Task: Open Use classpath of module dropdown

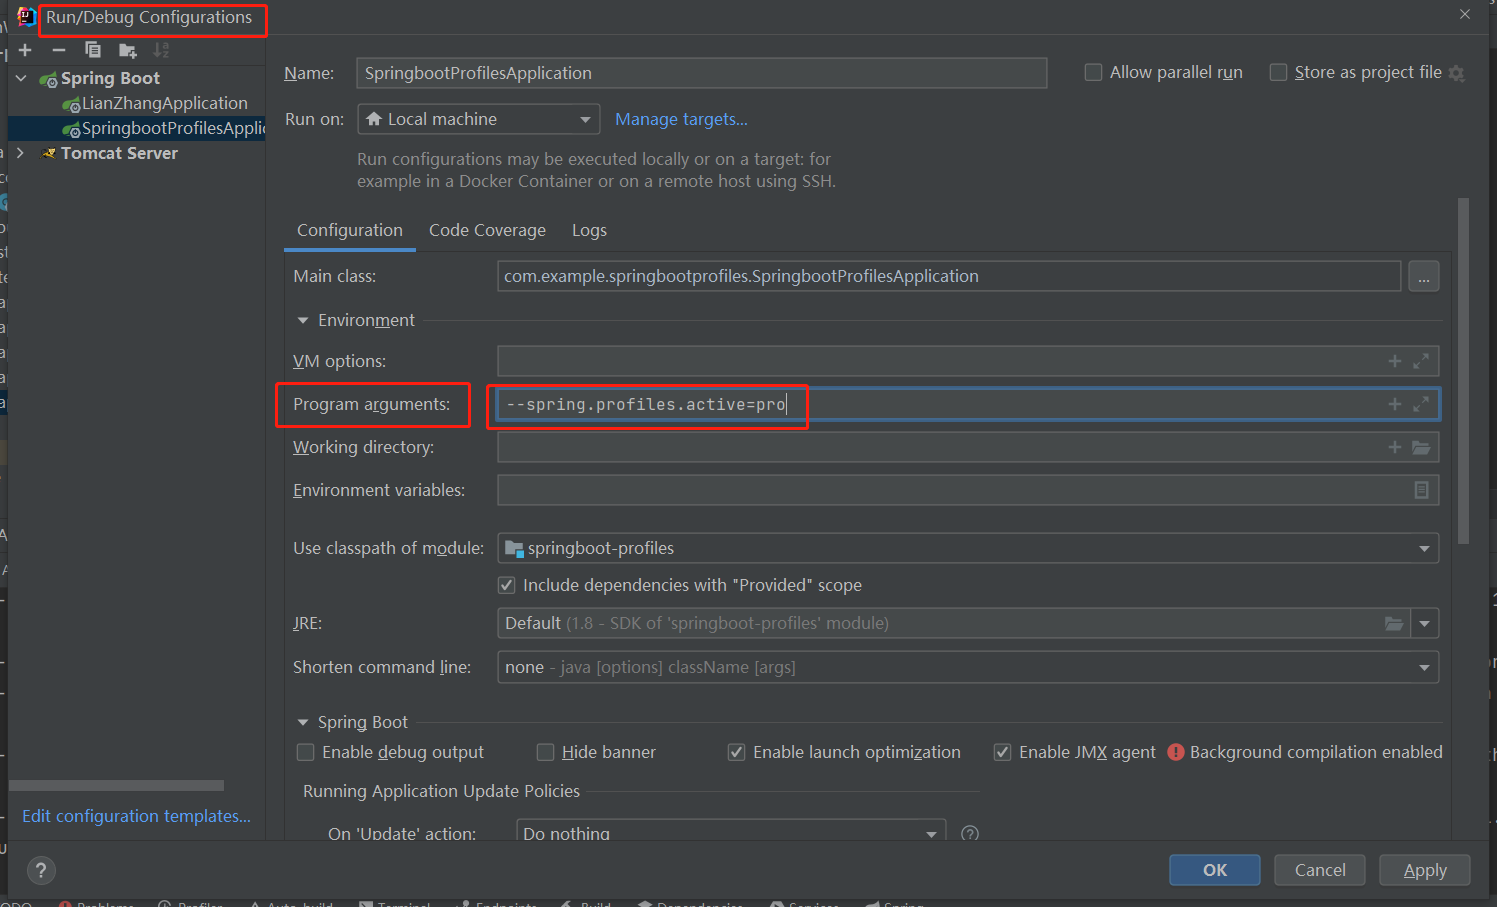Action: click(968, 548)
